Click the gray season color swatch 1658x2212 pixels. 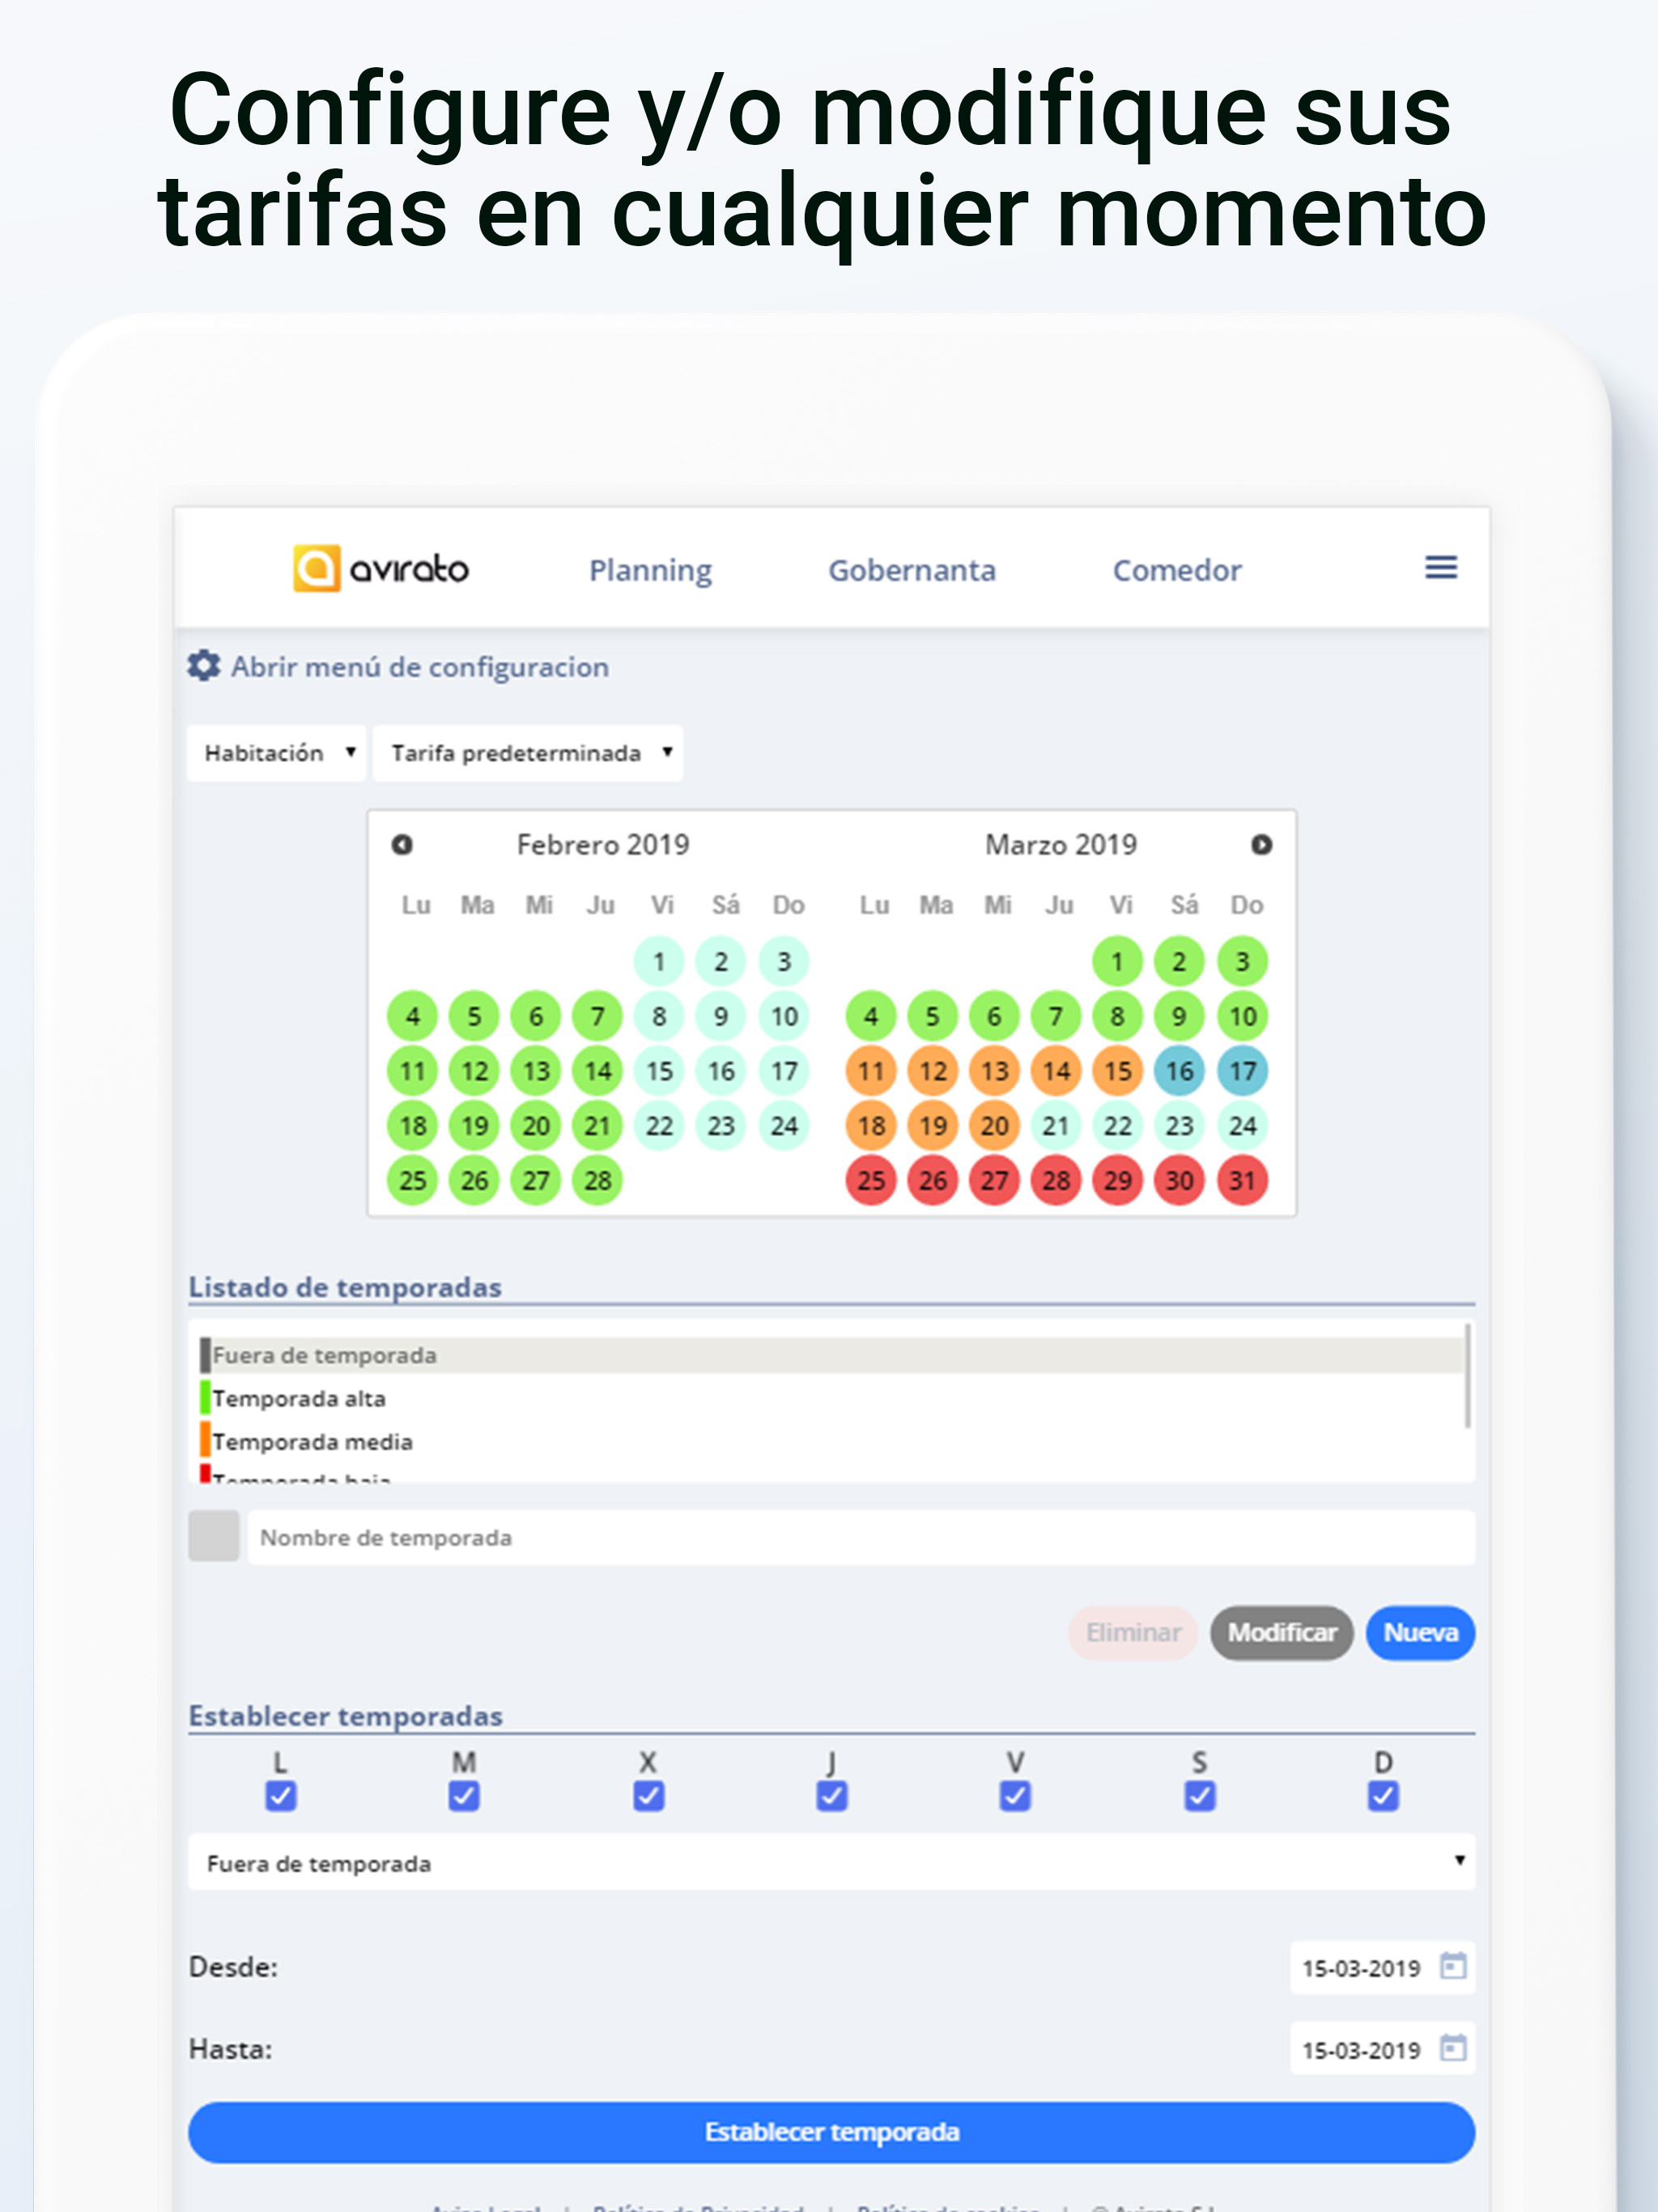214,1536
